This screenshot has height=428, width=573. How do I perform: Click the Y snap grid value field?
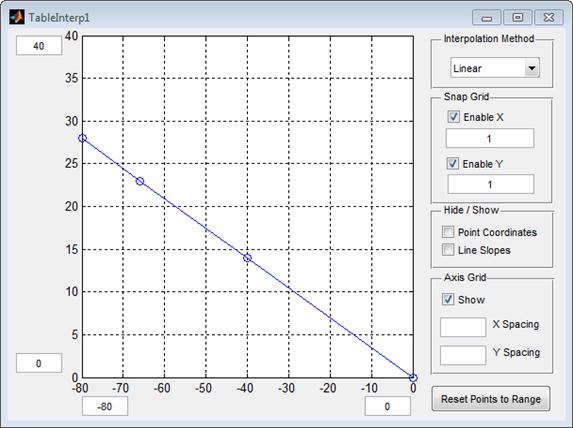tap(491, 184)
